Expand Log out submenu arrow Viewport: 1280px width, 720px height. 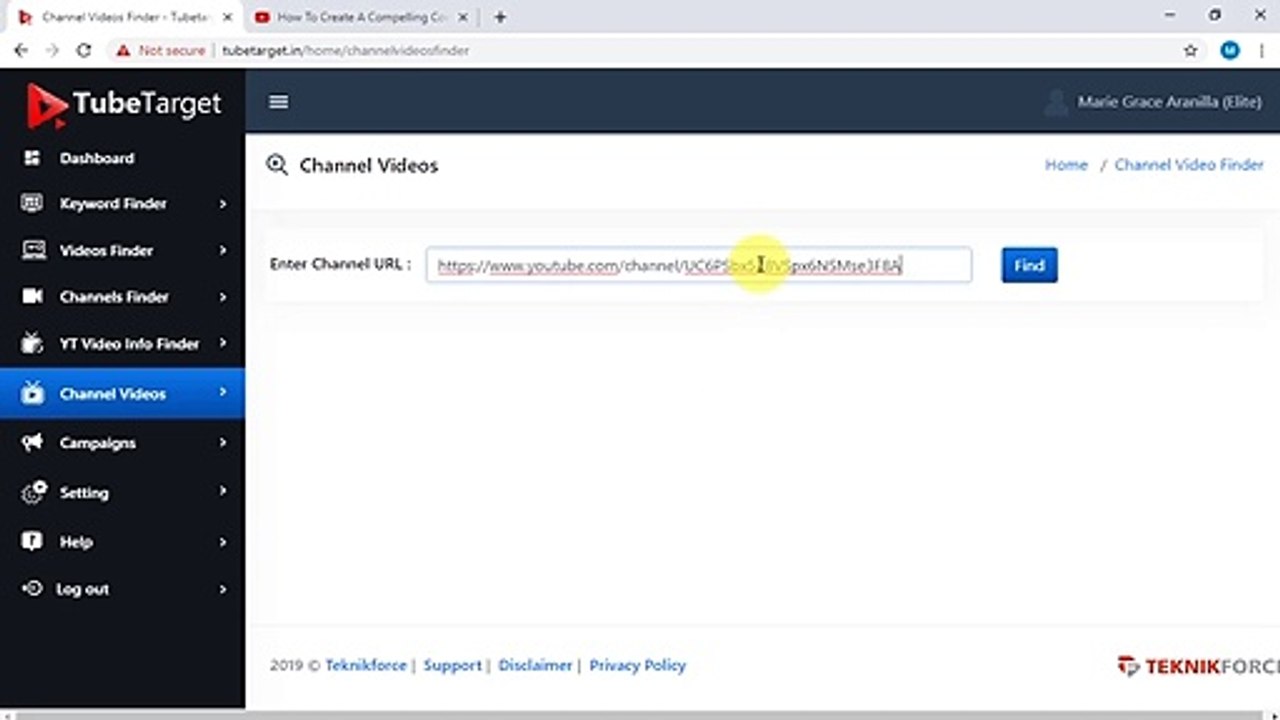(223, 589)
